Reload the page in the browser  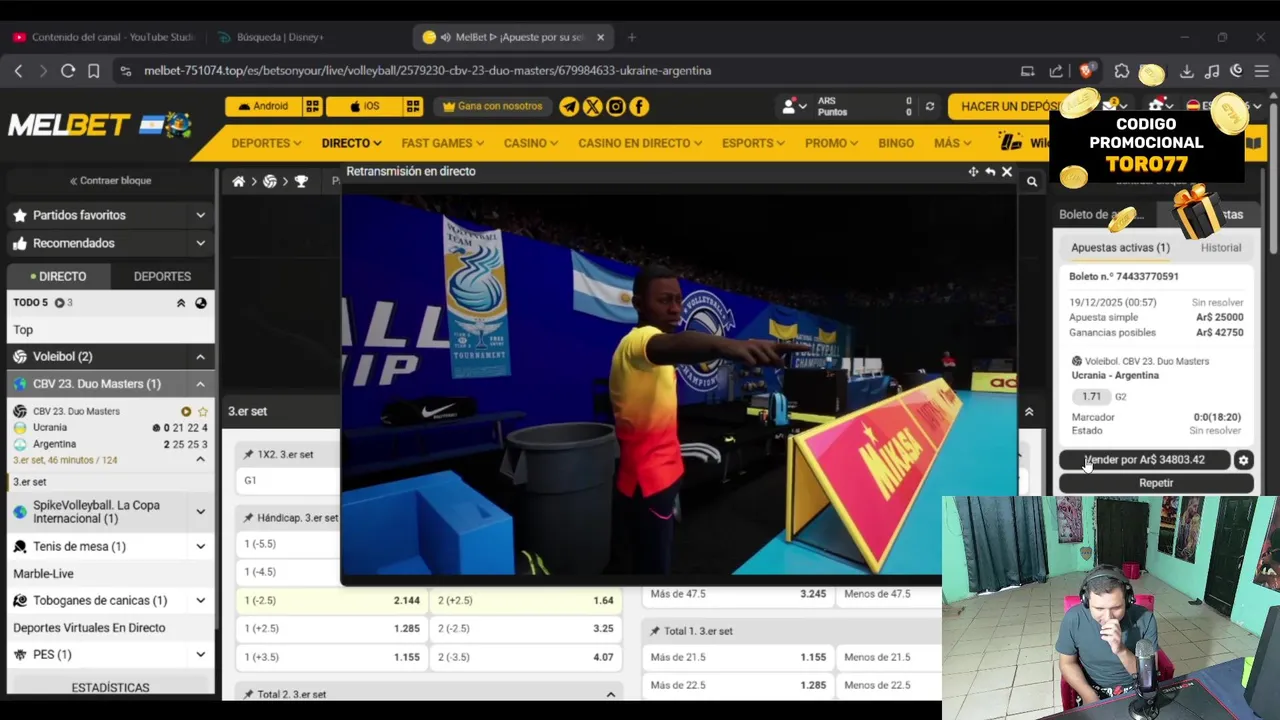[68, 71]
